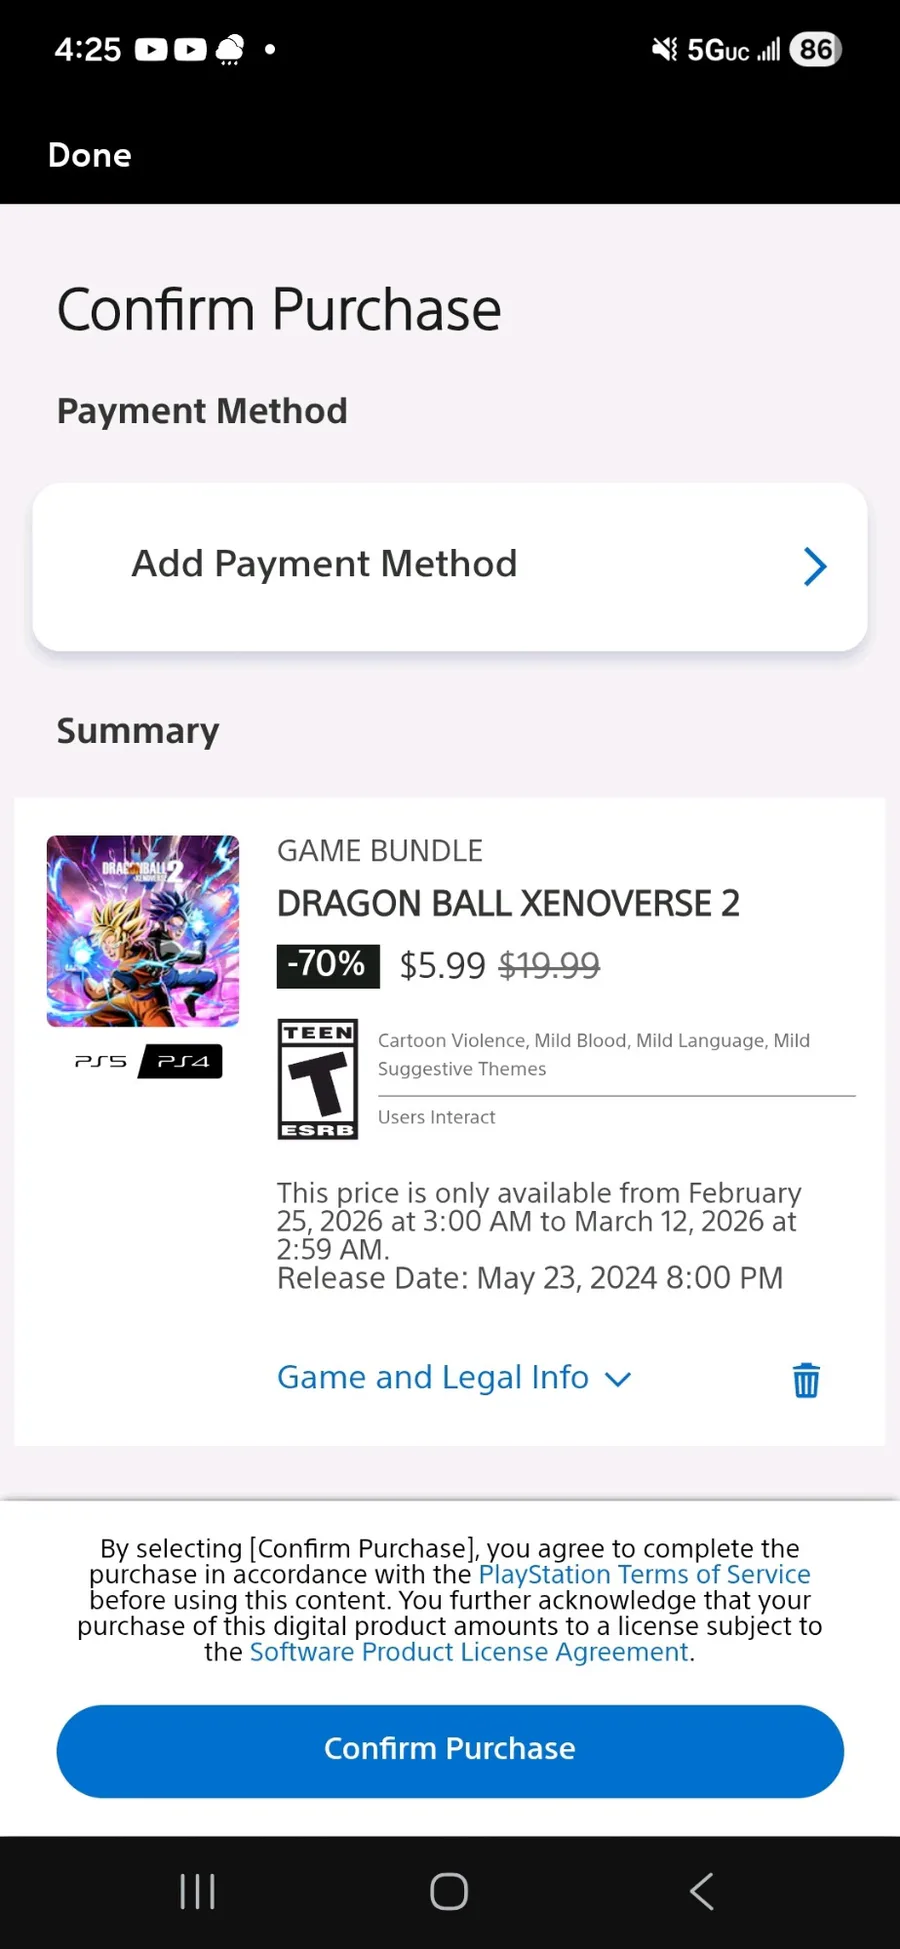Tap the -70% discount badge

pyautogui.click(x=328, y=965)
